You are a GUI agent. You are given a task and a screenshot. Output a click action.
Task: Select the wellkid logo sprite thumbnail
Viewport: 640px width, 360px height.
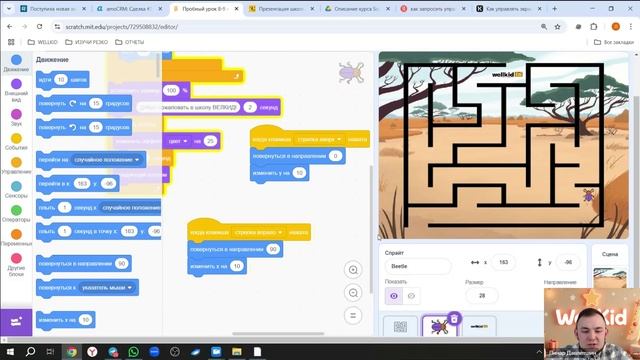click(x=479, y=326)
